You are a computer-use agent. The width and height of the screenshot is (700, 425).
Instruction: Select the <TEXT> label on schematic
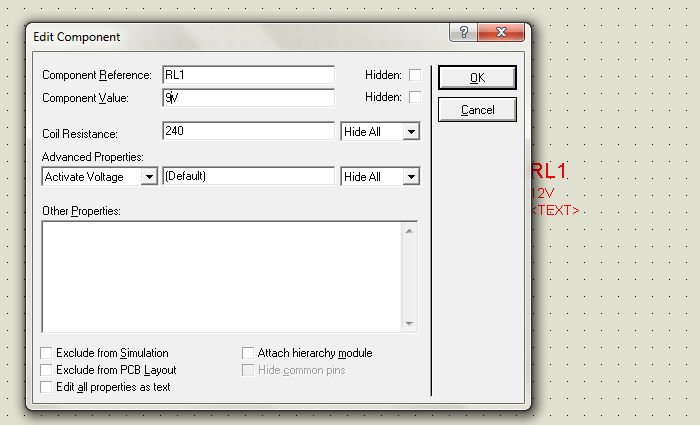click(x=555, y=210)
